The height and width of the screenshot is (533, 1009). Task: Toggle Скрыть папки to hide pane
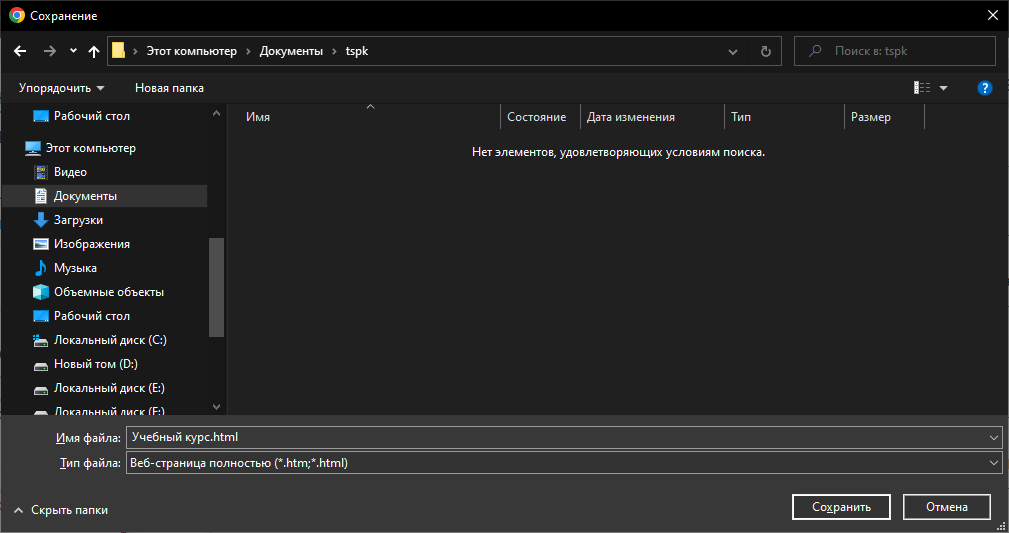tap(60, 510)
